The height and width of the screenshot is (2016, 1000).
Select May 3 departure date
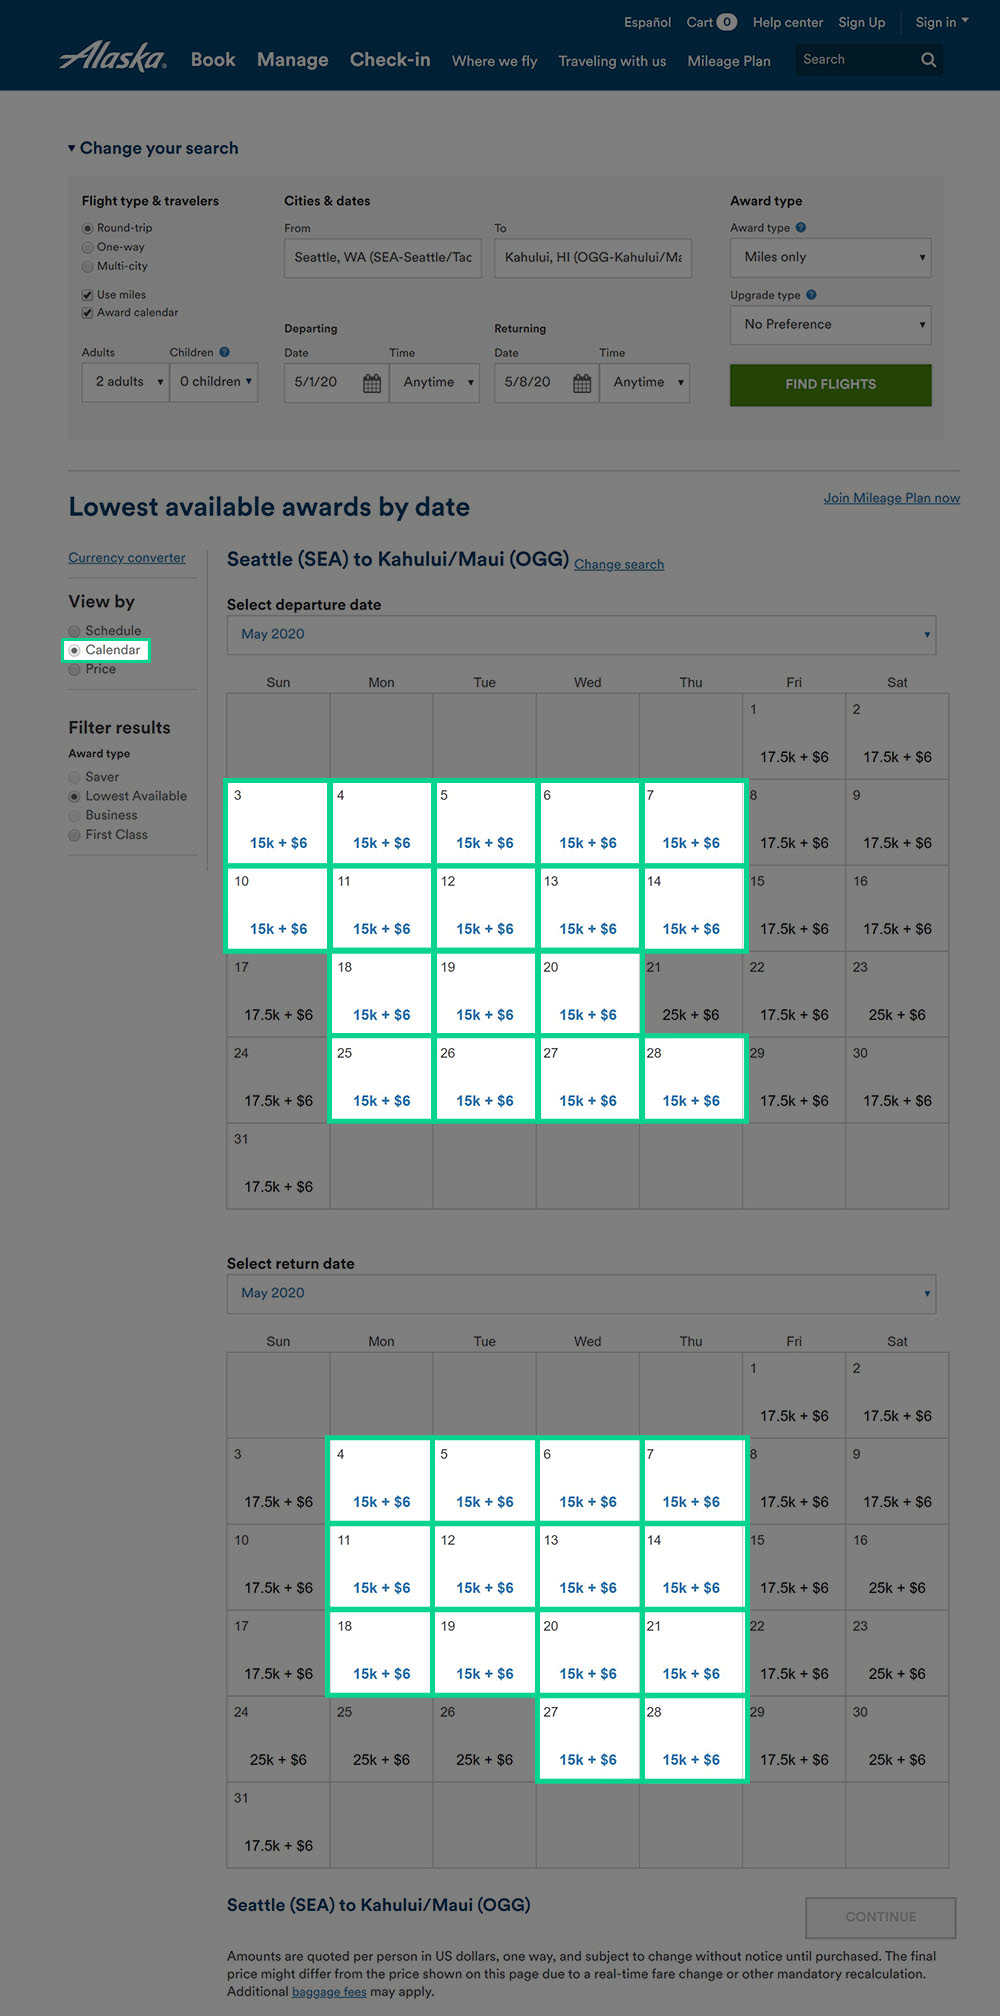click(x=278, y=822)
